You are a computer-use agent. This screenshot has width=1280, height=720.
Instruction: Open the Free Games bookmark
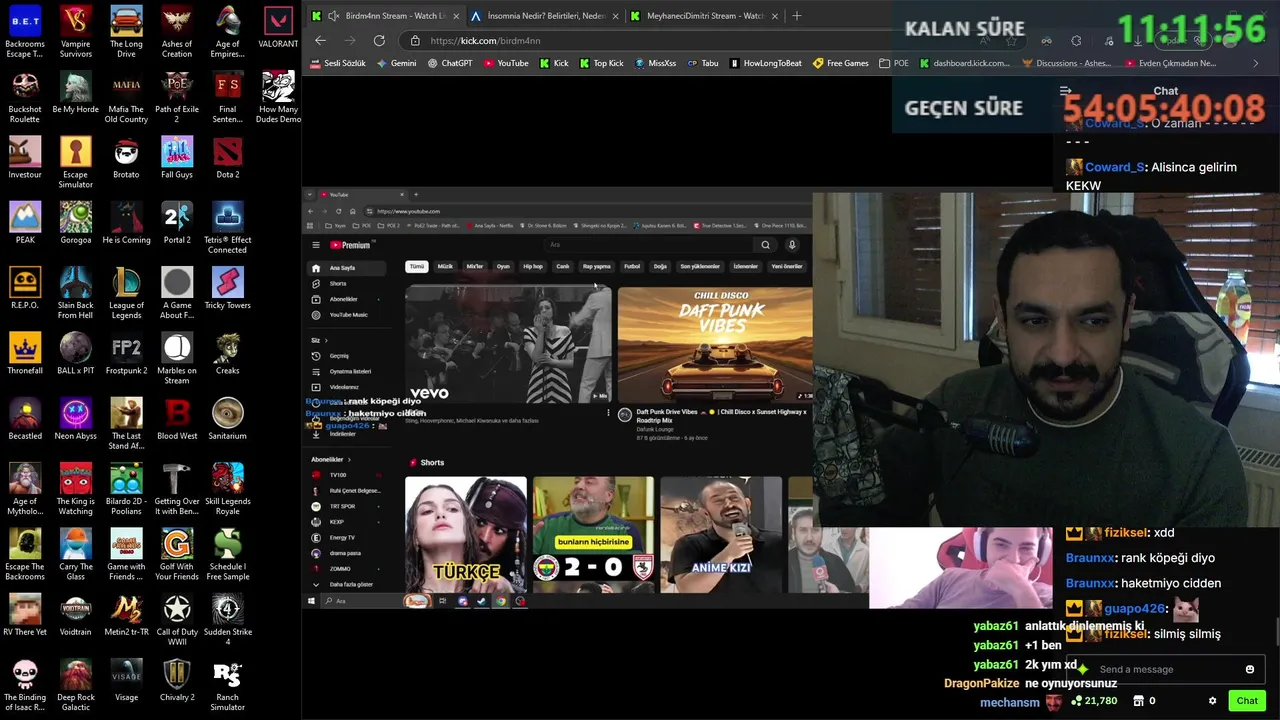[x=840, y=63]
